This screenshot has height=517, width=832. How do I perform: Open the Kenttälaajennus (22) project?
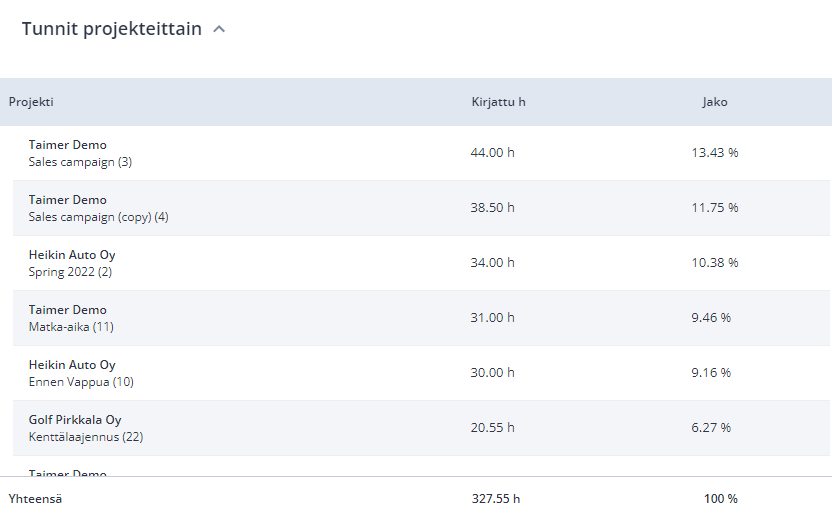tap(86, 437)
